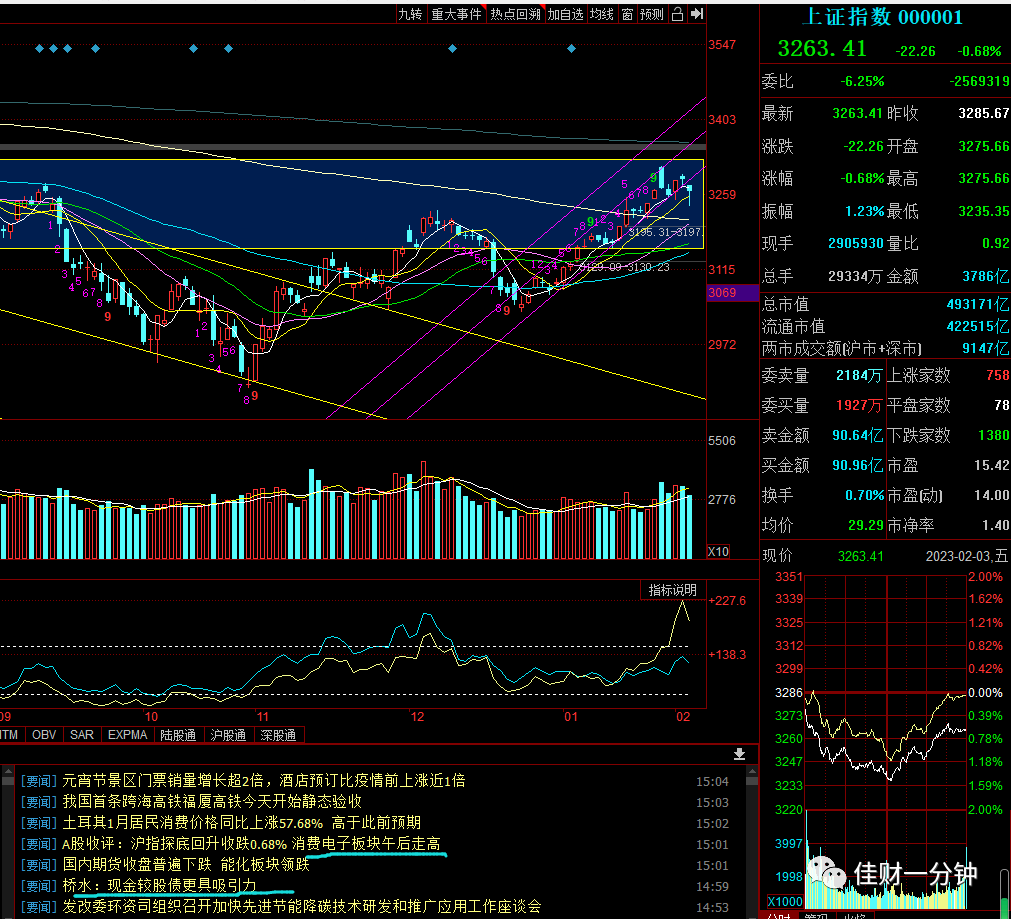Toggle the unlock padlock icon in chart toolbar
Image resolution: width=1011 pixels, height=919 pixels.
click(677, 14)
